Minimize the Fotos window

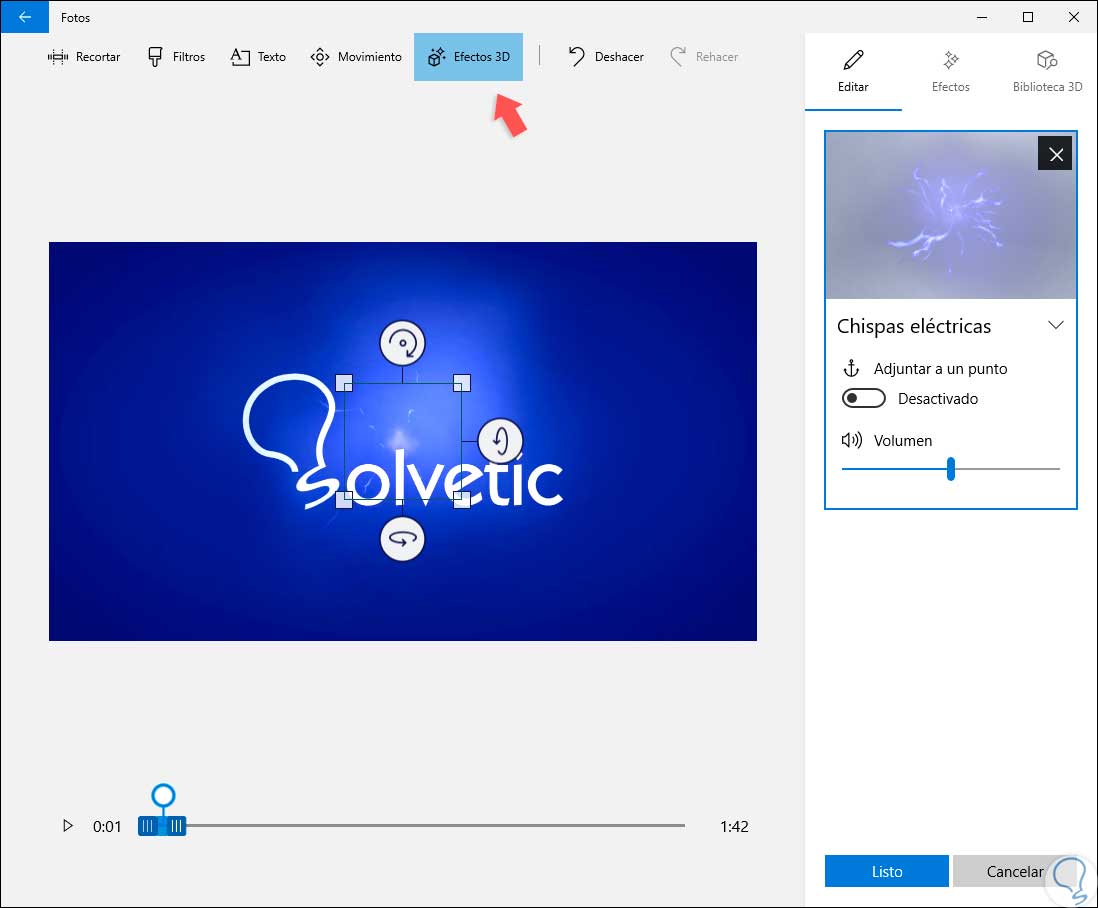[982, 17]
